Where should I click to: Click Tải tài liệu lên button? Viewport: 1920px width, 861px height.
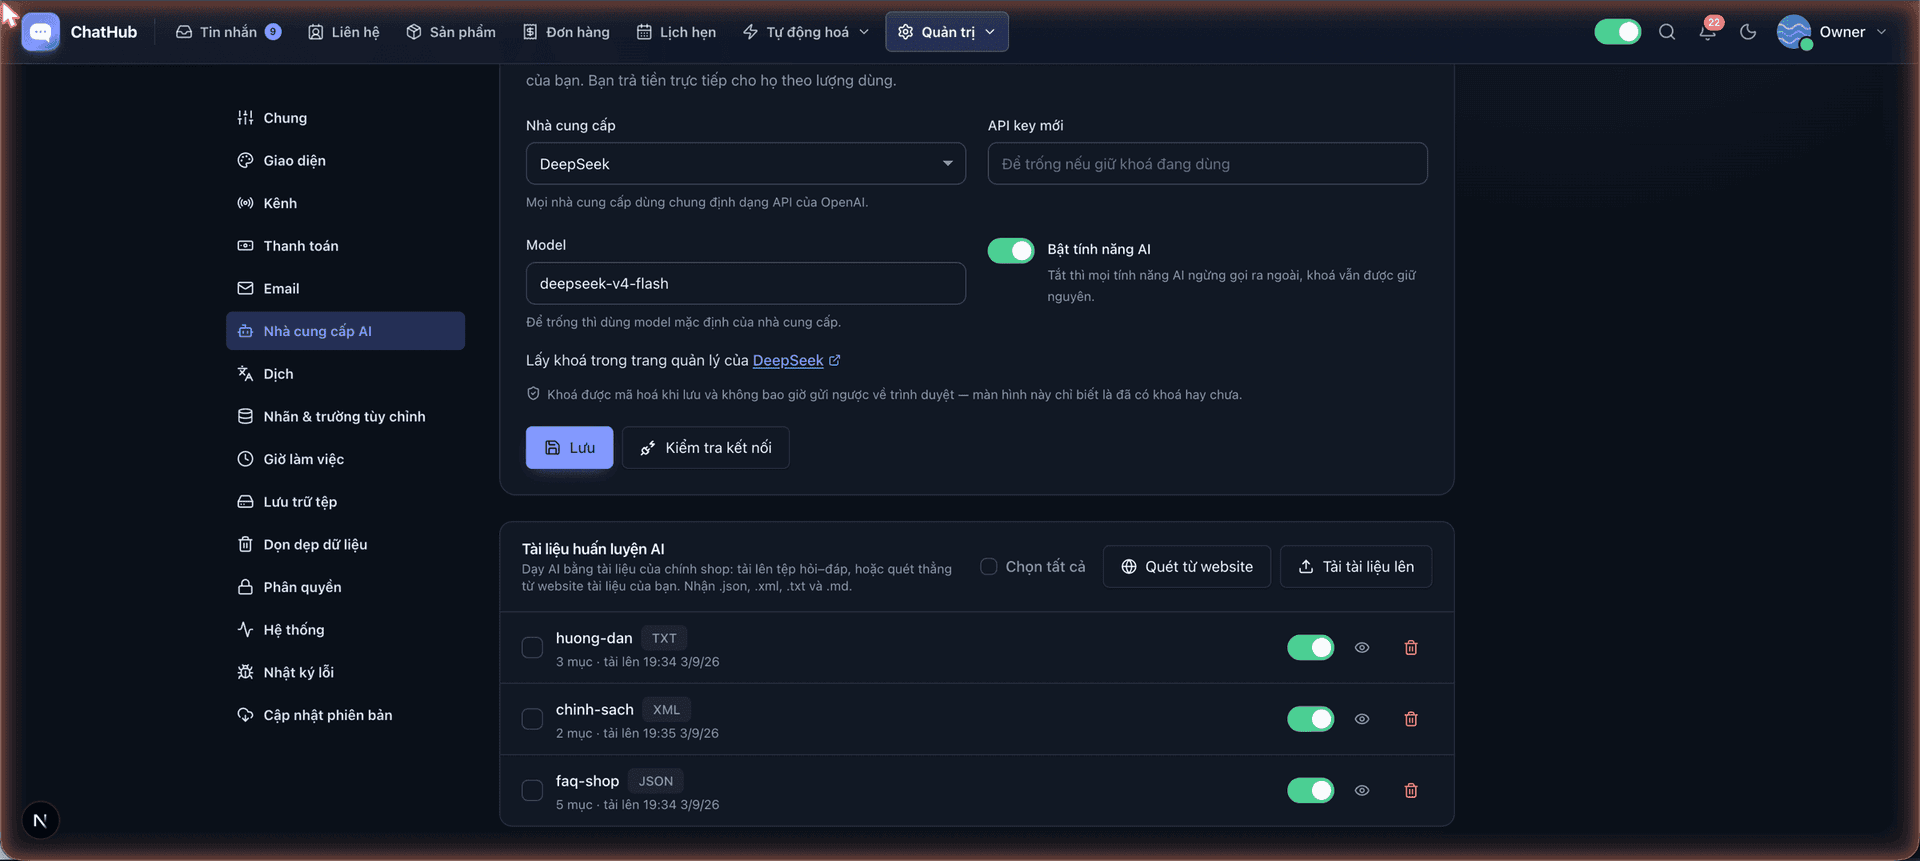pos(1356,567)
